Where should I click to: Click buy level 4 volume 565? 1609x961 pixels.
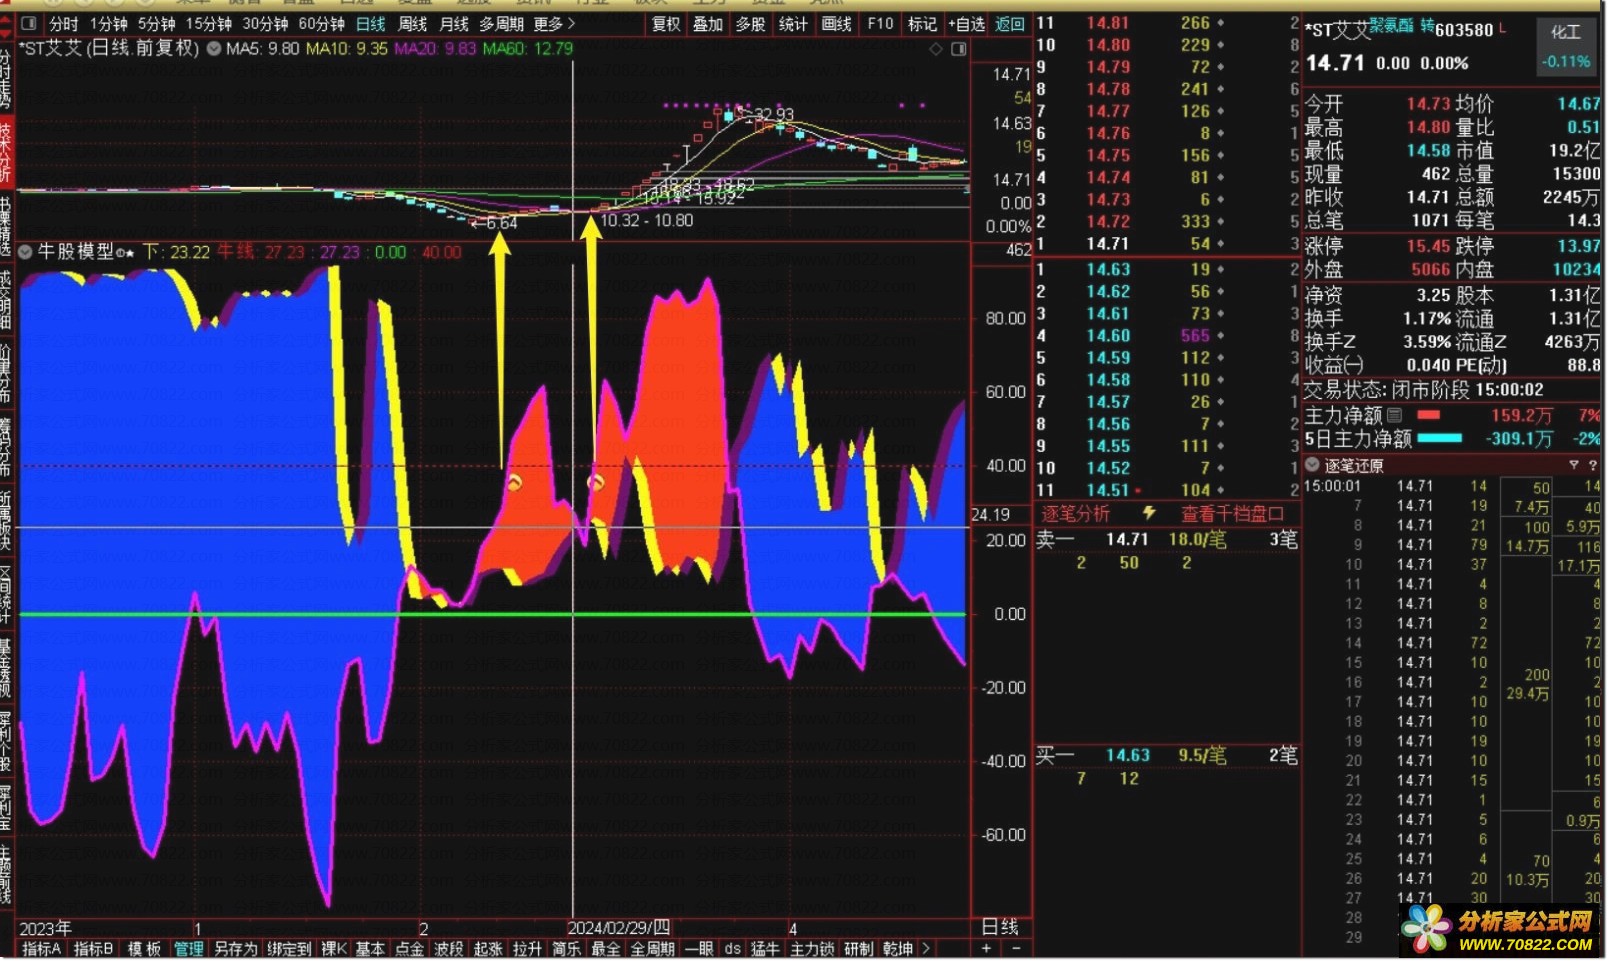pos(1195,336)
